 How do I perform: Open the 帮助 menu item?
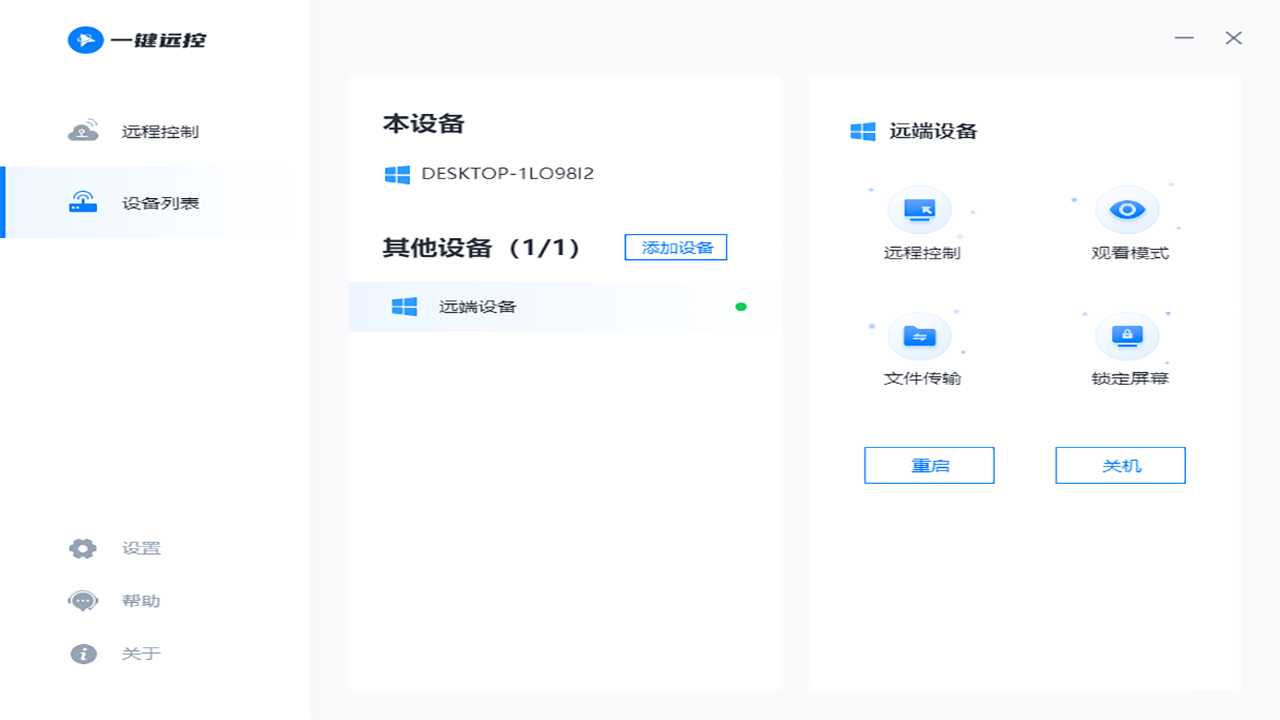(141, 601)
